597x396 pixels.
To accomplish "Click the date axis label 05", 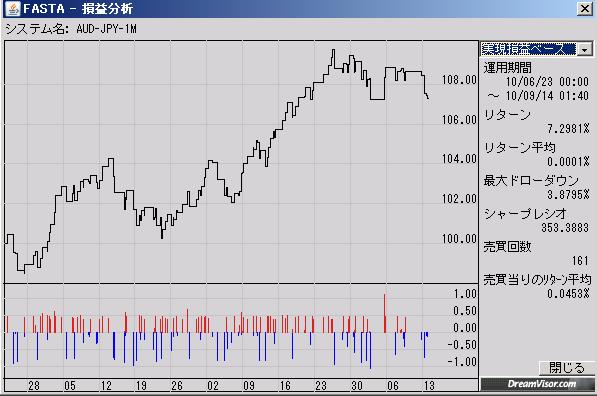I will (70, 386).
